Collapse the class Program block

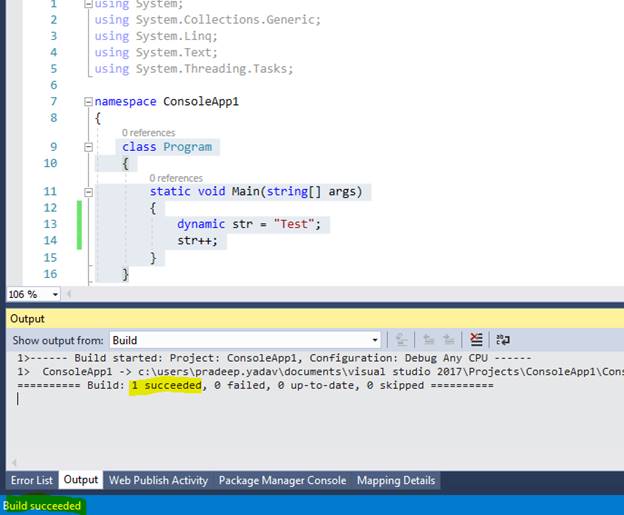(88, 147)
